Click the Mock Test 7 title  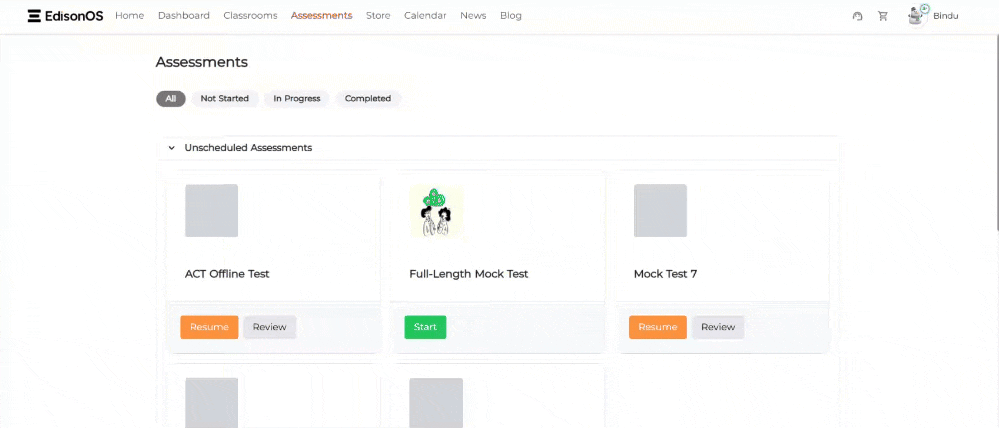(665, 274)
